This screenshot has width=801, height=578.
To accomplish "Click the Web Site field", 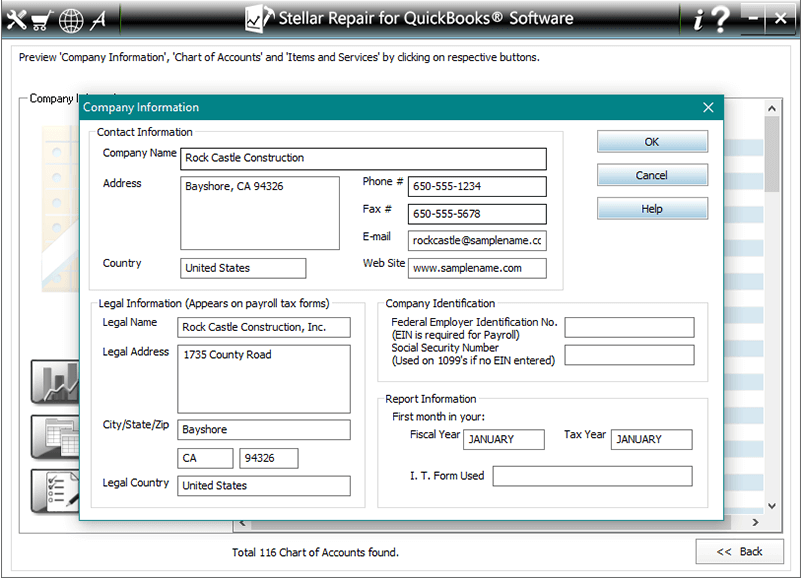I will 477,268.
